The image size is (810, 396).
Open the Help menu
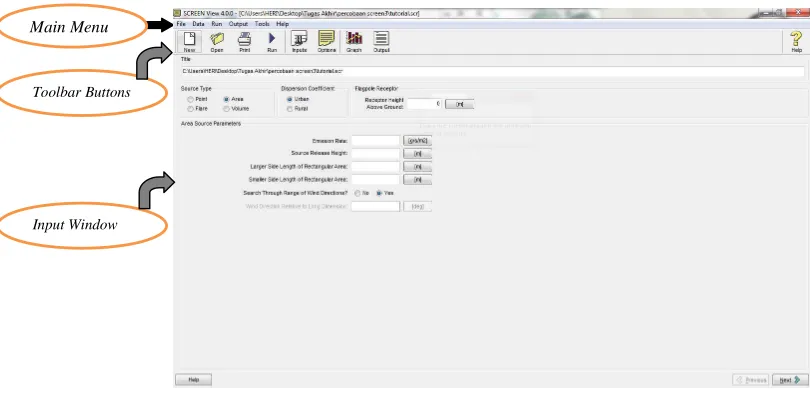[282, 24]
